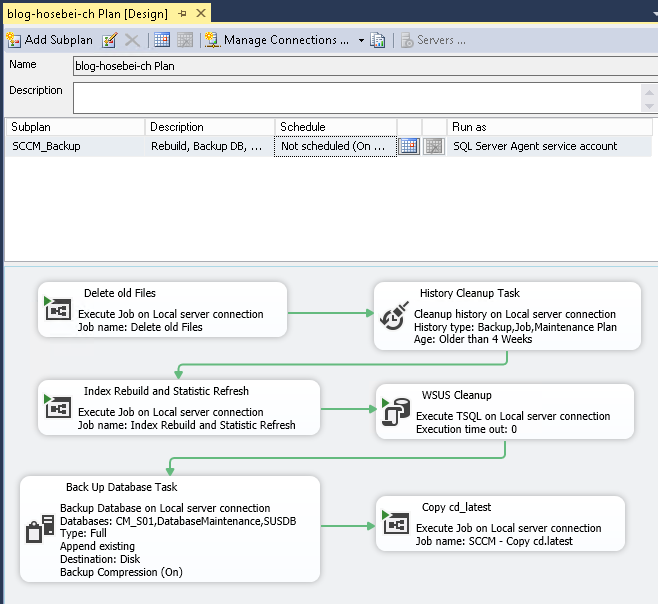Click the 'Back Up Database Task' title

(122, 487)
